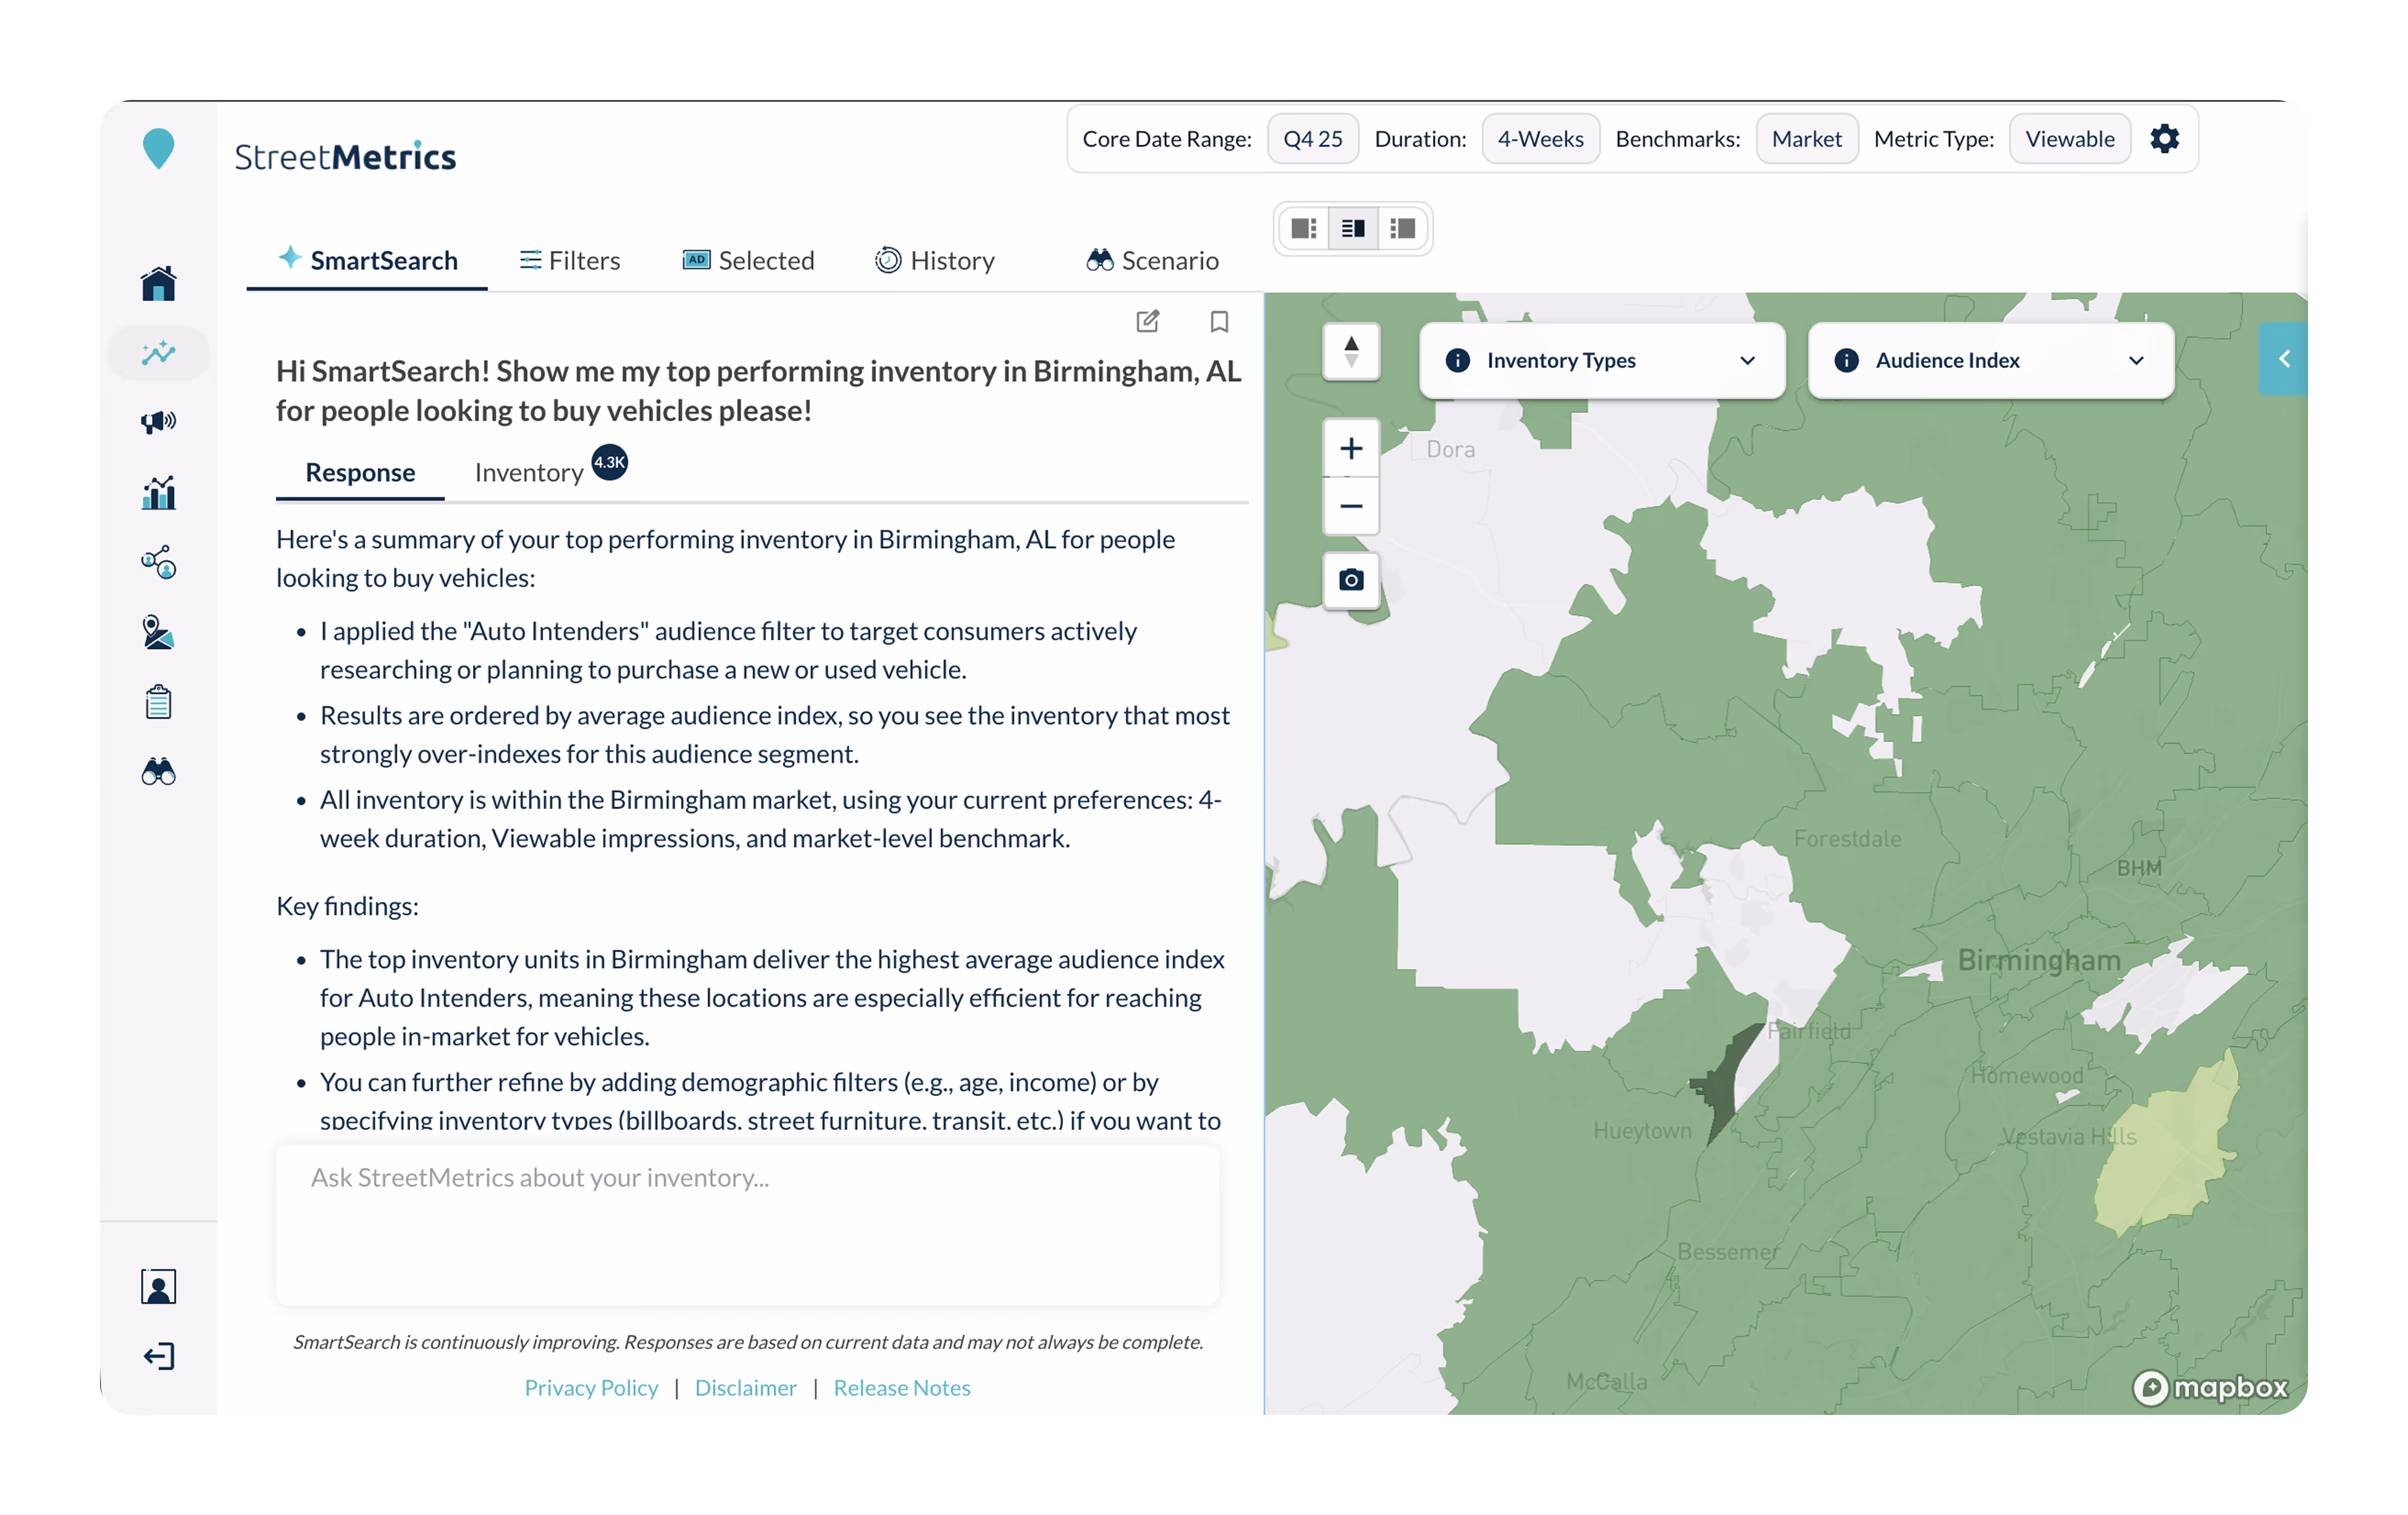
Task: Switch to the Response sub-tab
Action: coord(360,472)
